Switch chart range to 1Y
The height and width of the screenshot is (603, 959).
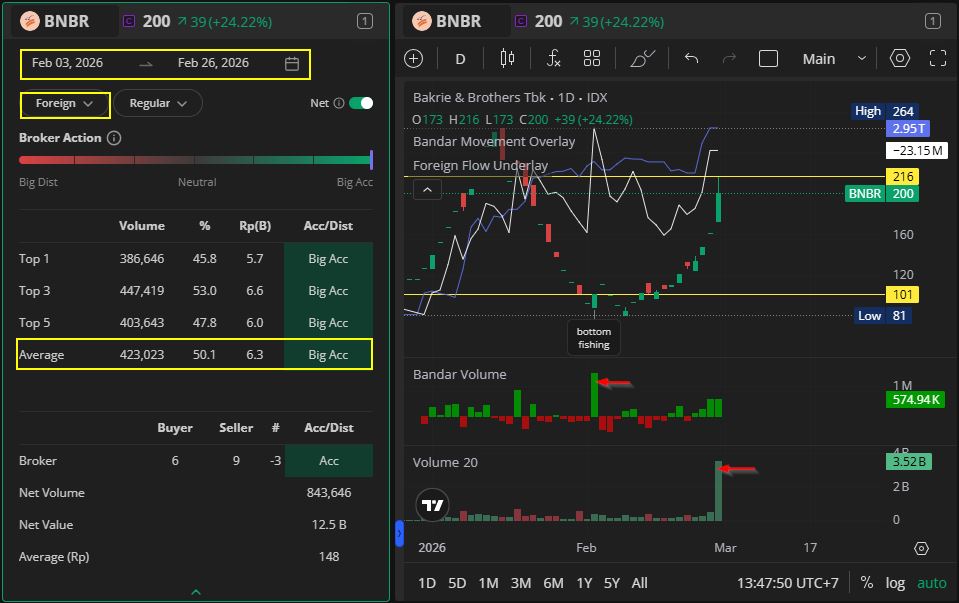tap(584, 583)
